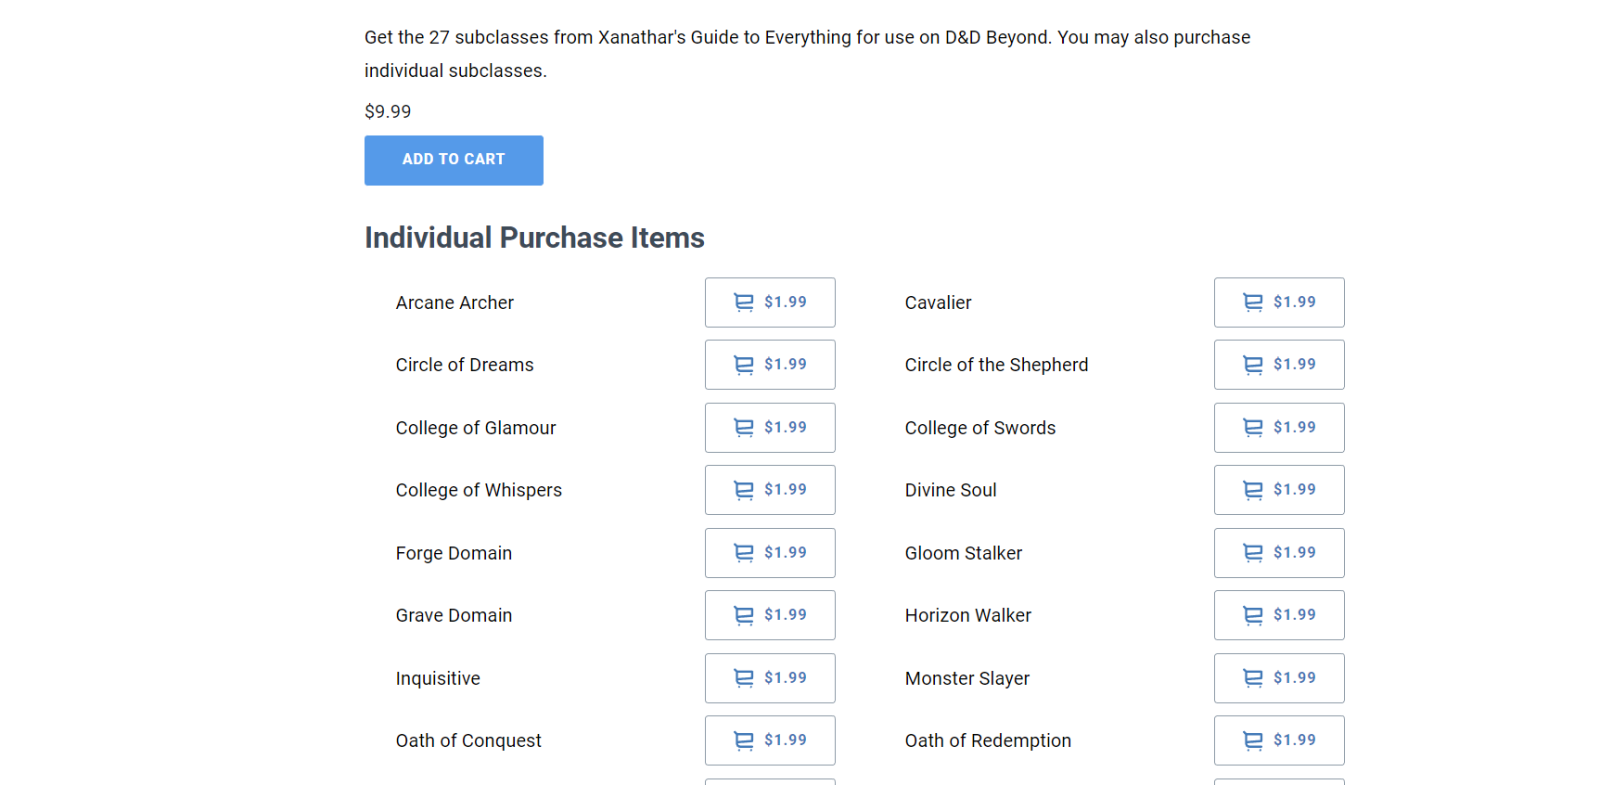The height and width of the screenshot is (785, 1600).
Task: Purchase Horizon Walker subclass
Action: (1278, 615)
